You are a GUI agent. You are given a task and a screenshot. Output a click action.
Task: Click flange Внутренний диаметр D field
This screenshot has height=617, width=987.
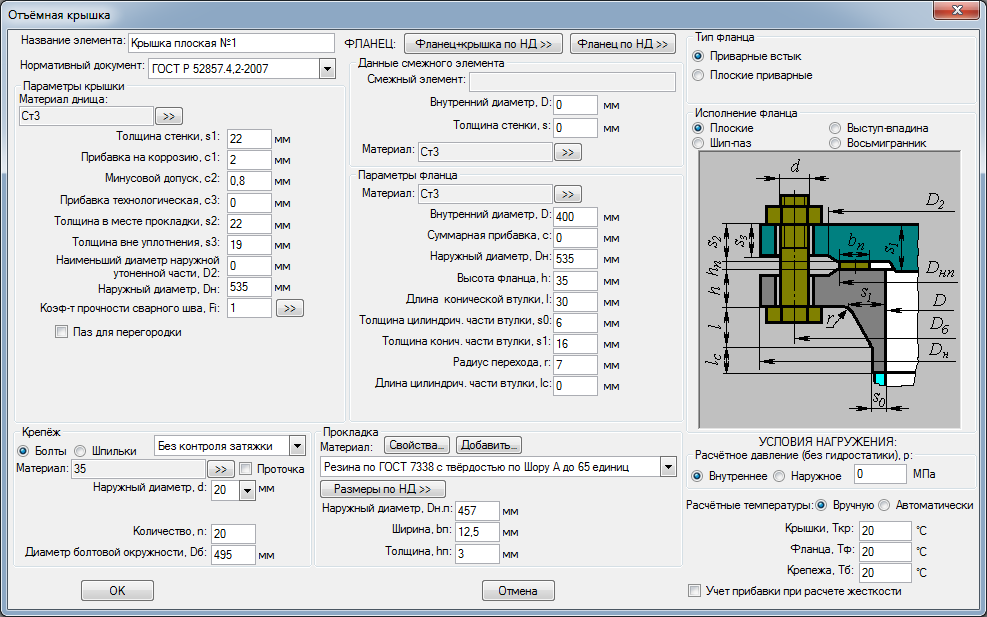pyautogui.click(x=575, y=217)
